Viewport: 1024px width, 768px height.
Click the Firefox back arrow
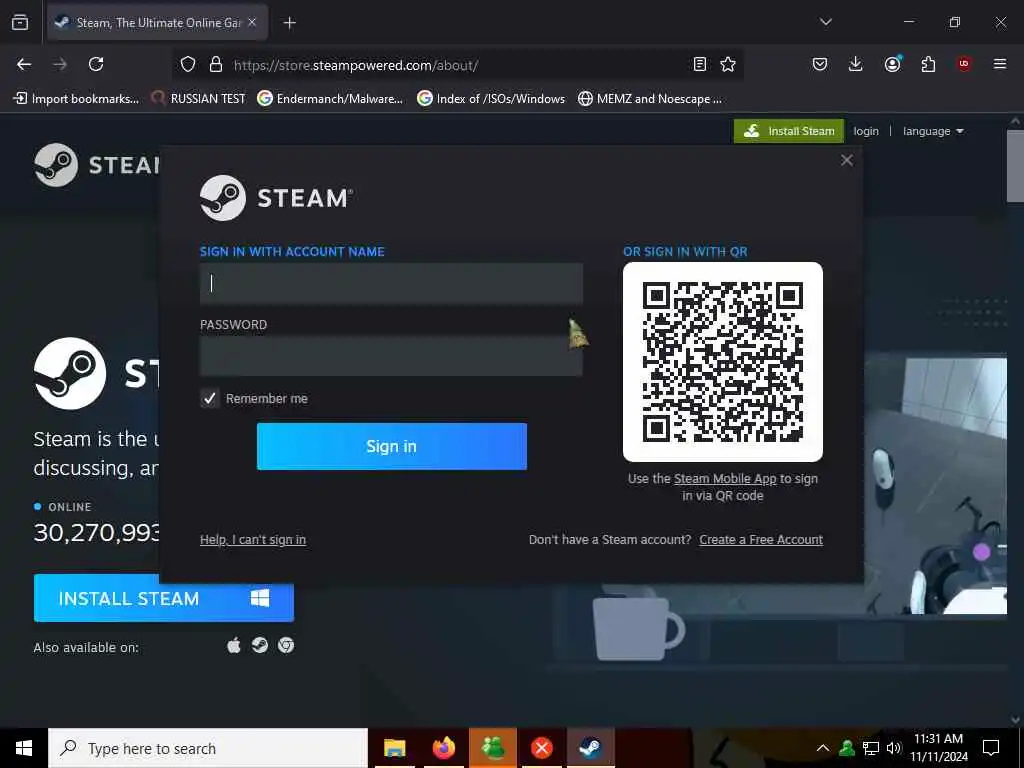[x=24, y=64]
